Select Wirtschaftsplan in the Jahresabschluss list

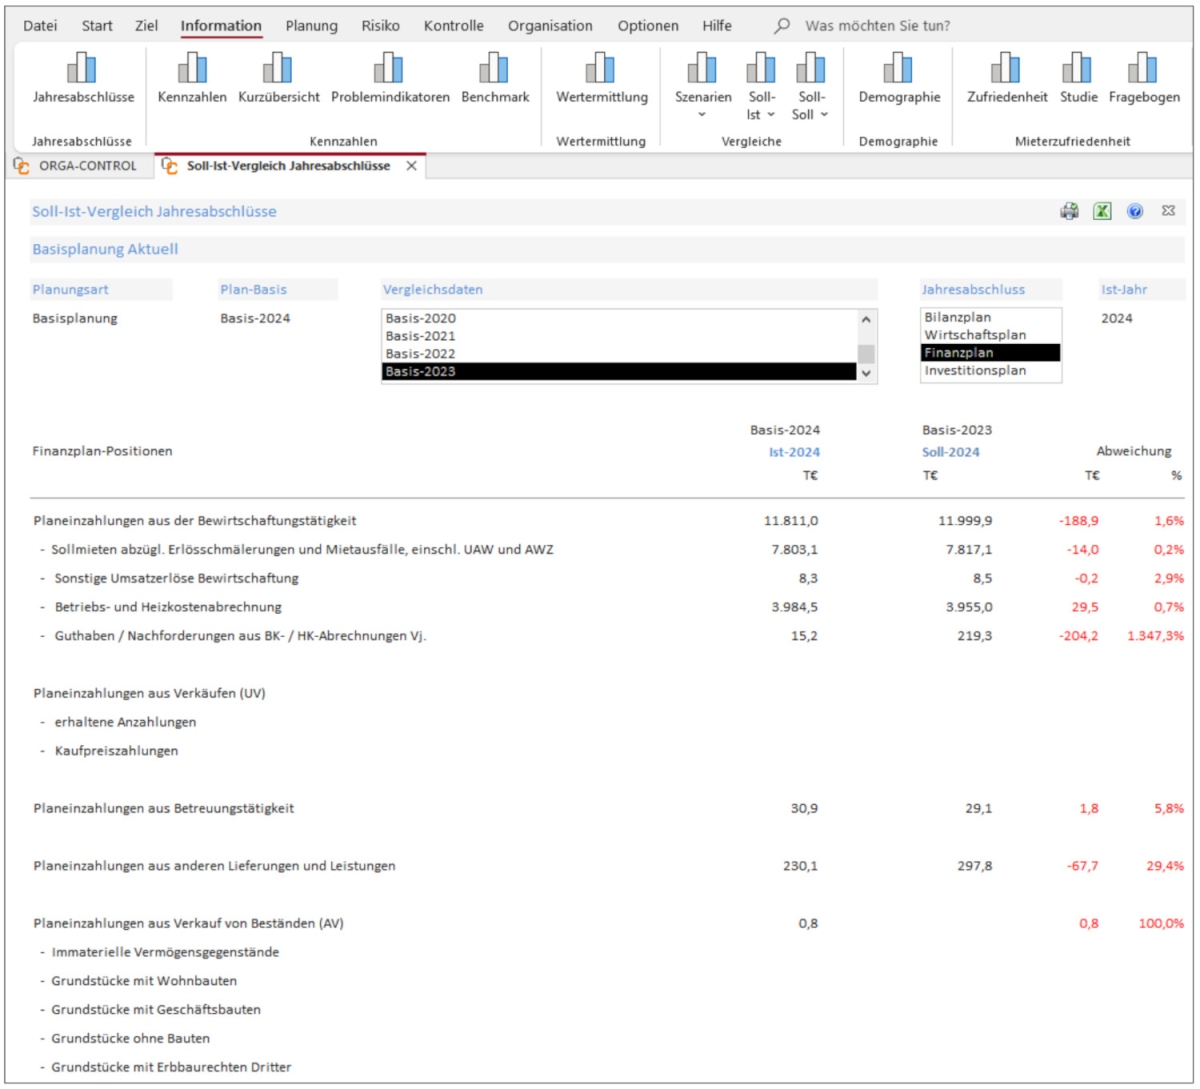pos(975,334)
